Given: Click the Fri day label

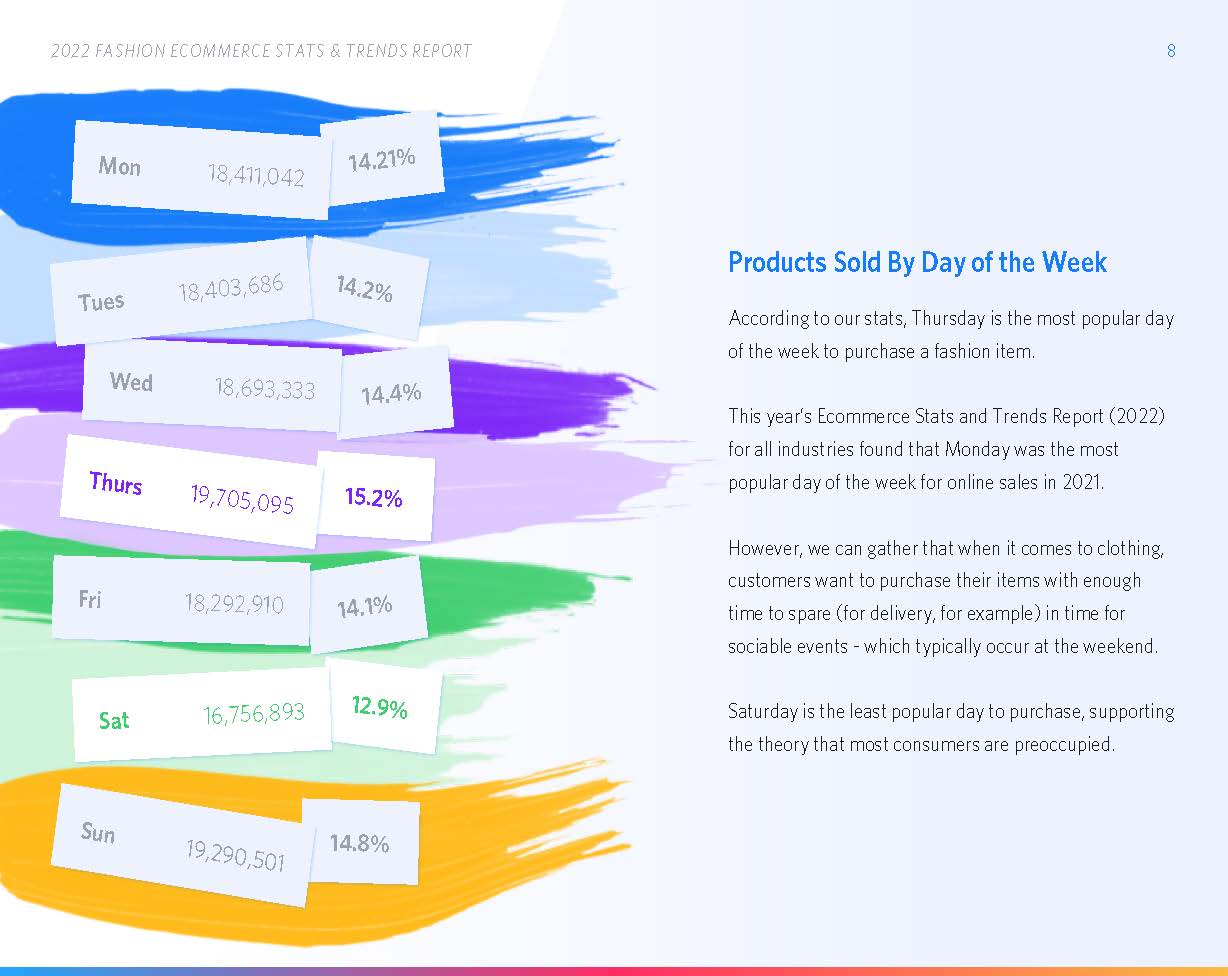Looking at the screenshot, I should click(x=90, y=600).
